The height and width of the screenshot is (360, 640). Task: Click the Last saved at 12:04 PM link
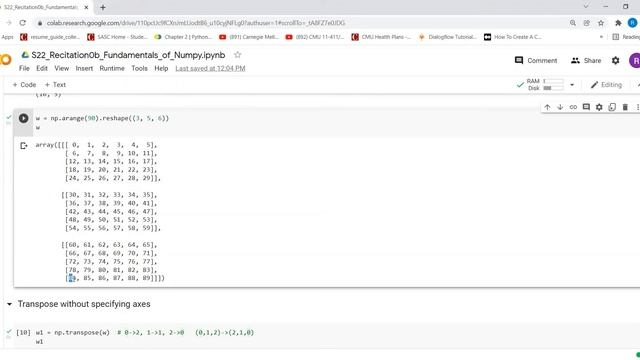[210, 68]
